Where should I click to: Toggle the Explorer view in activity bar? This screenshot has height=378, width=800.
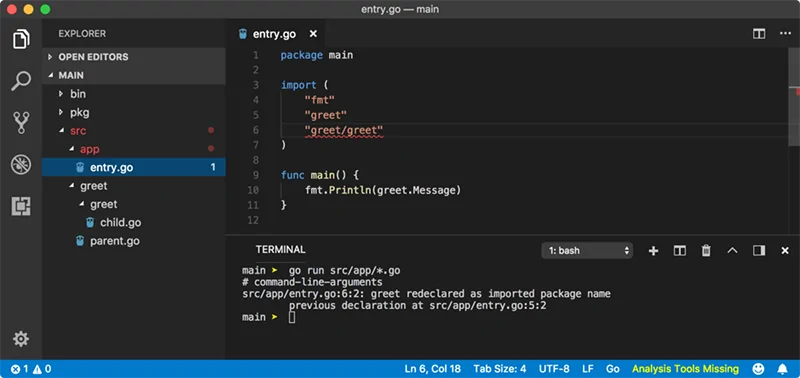[x=21, y=39]
